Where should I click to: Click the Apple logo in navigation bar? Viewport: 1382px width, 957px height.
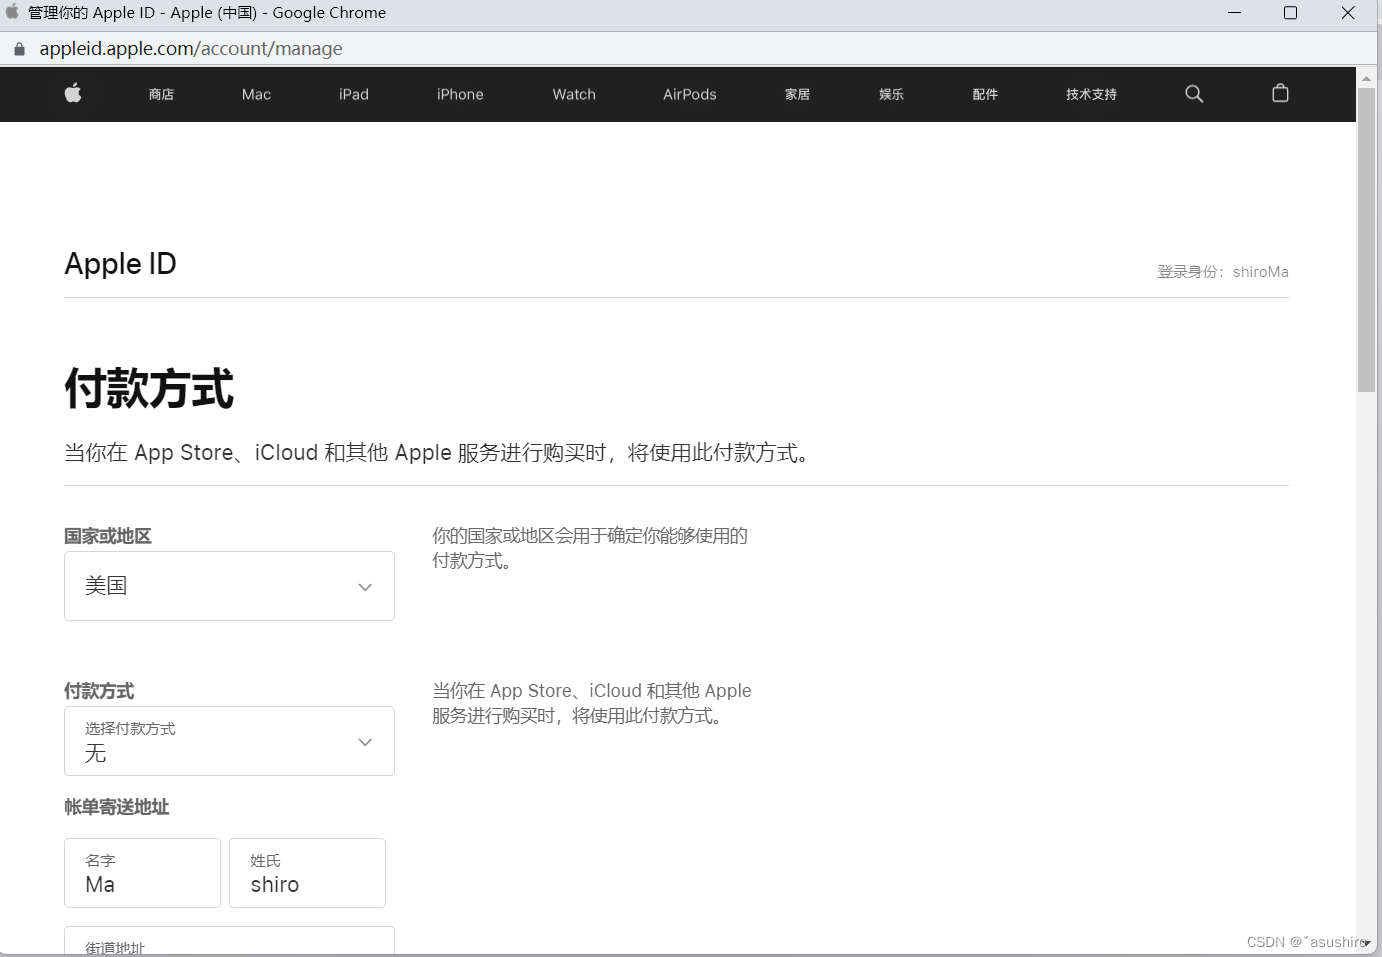[73, 93]
